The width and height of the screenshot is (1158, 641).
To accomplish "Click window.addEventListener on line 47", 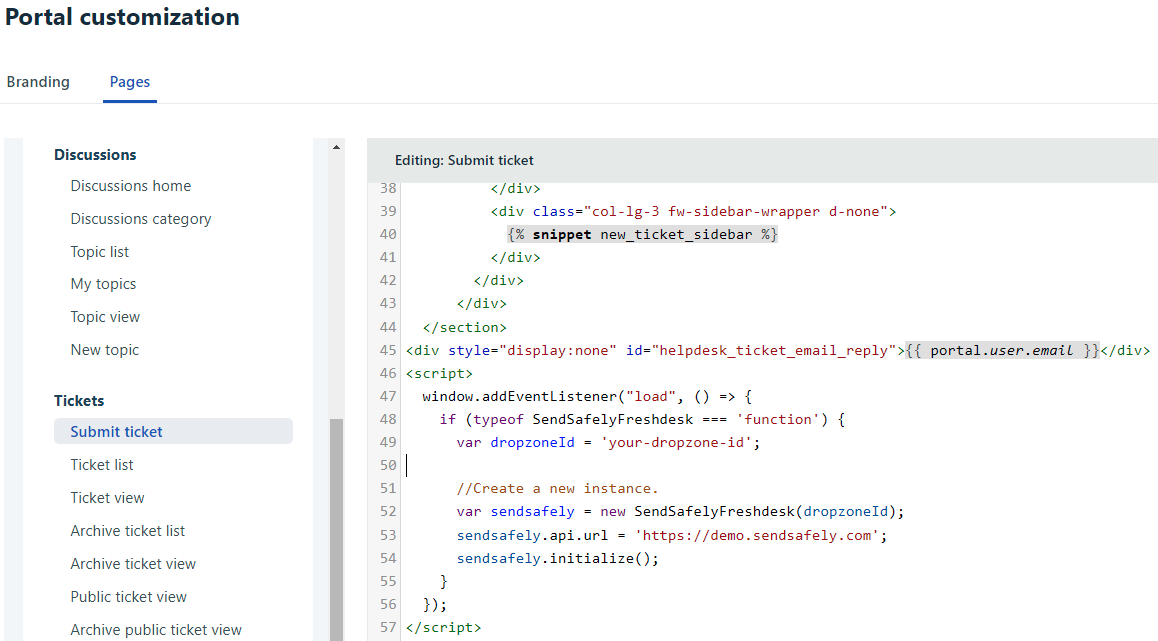I will (x=519, y=397).
